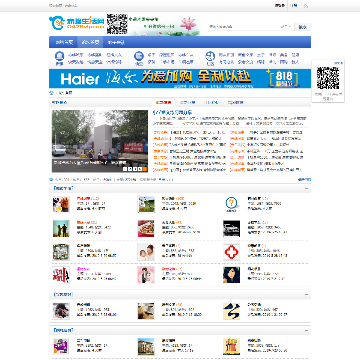Click inside the search input field

tap(243, 27)
